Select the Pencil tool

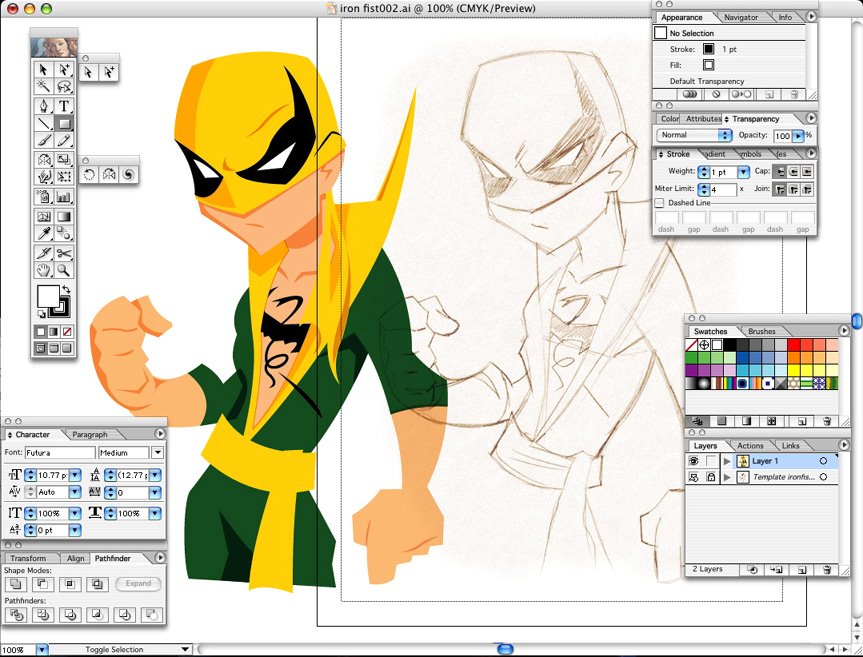point(64,141)
